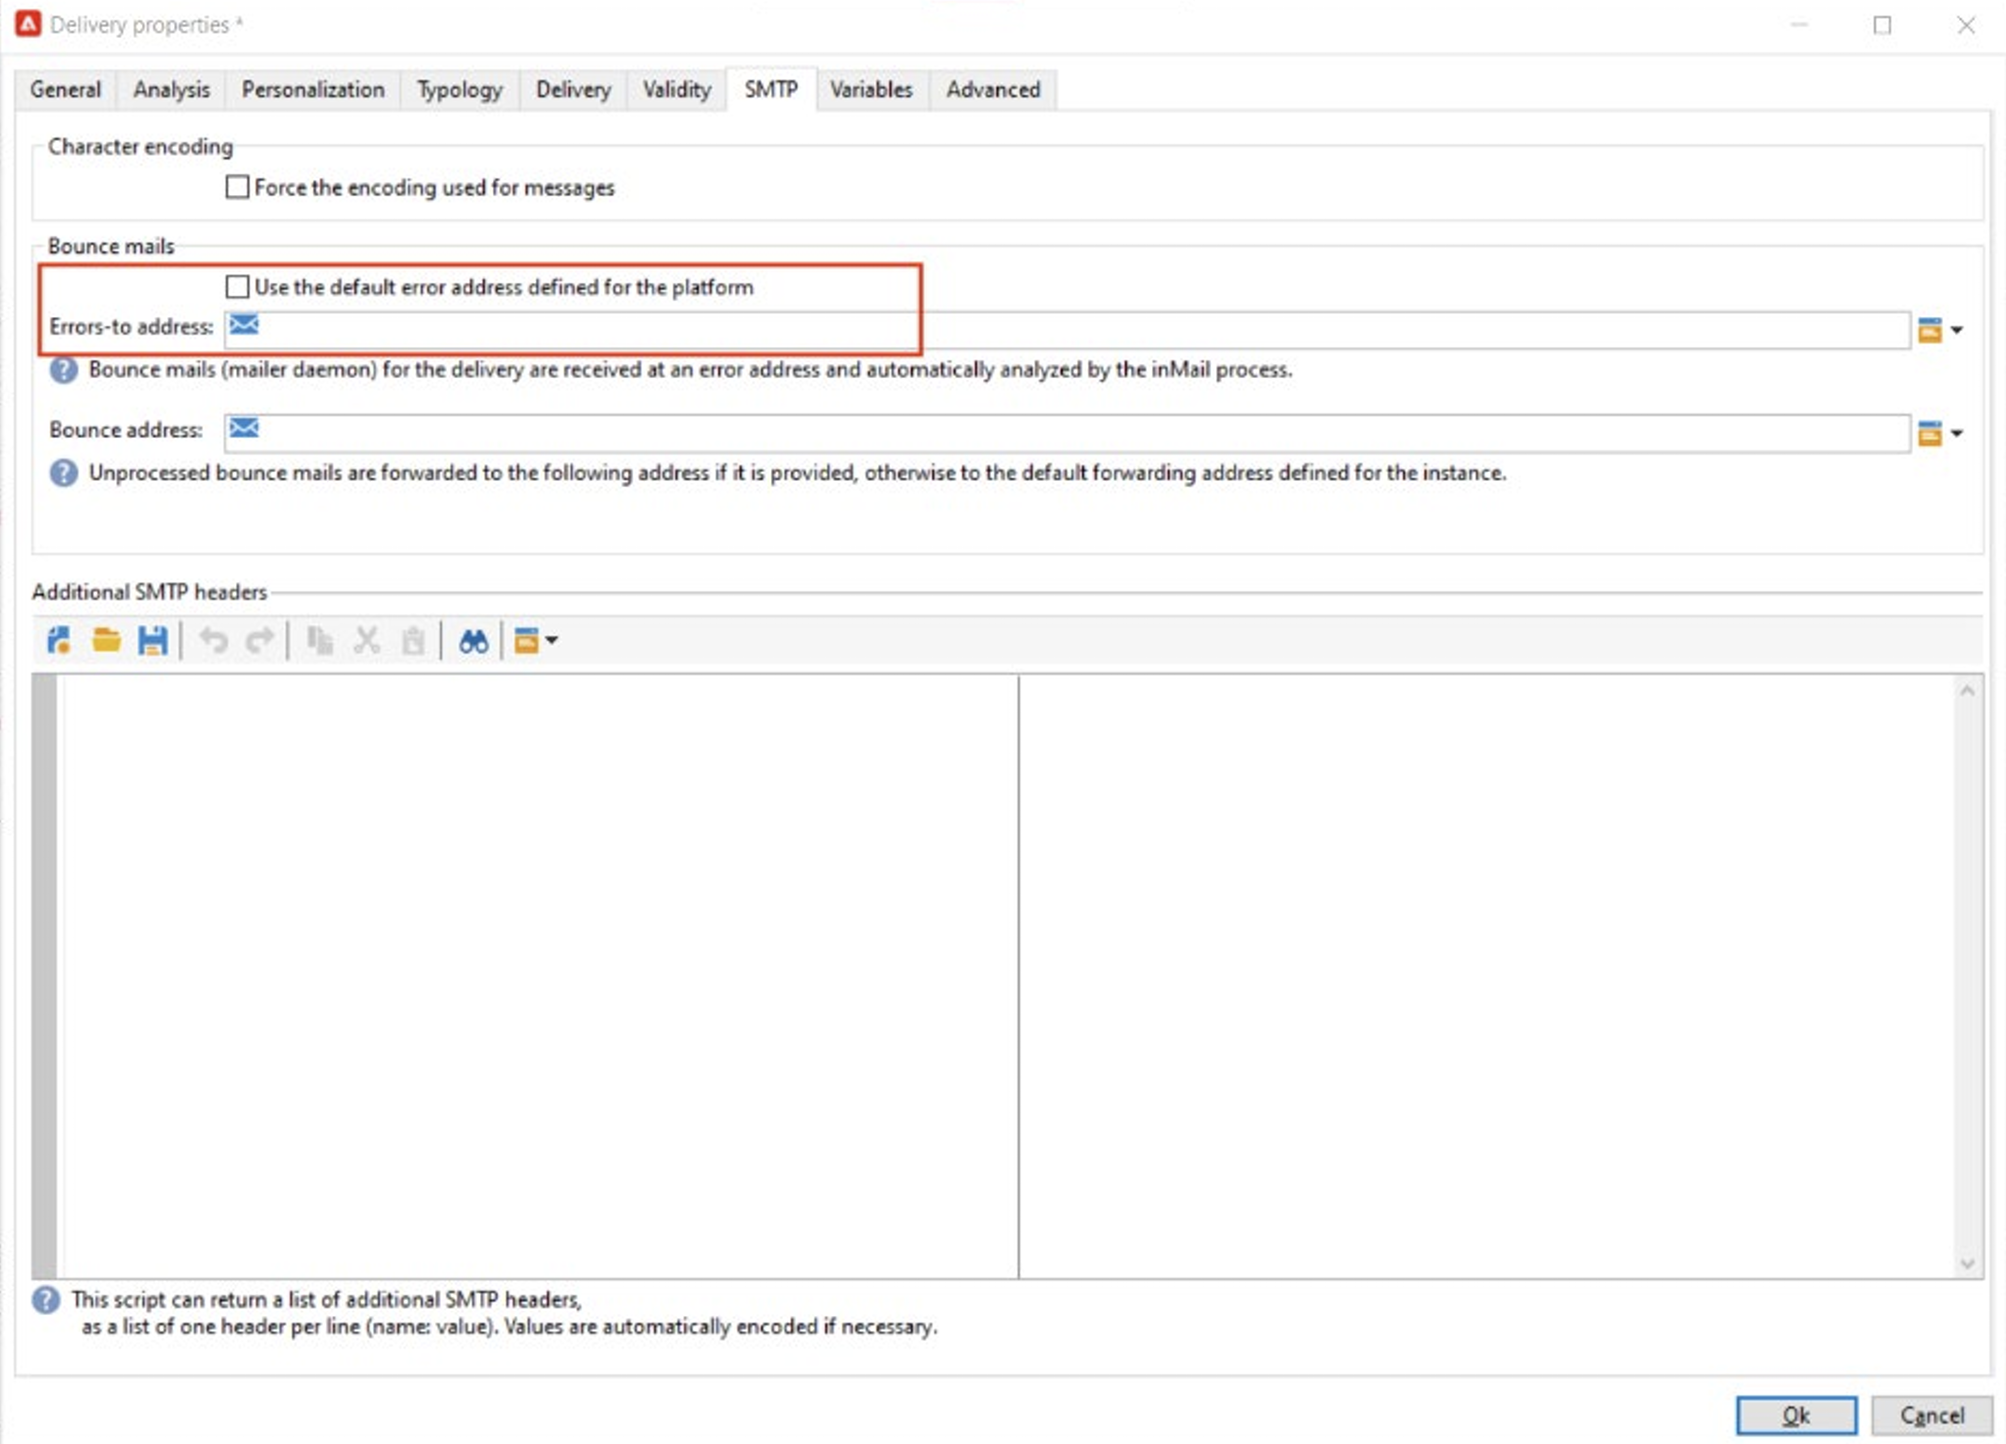Image resolution: width=2006 pixels, height=1444 pixels.
Task: Click the clipboard paste icon
Action: tap(413, 640)
